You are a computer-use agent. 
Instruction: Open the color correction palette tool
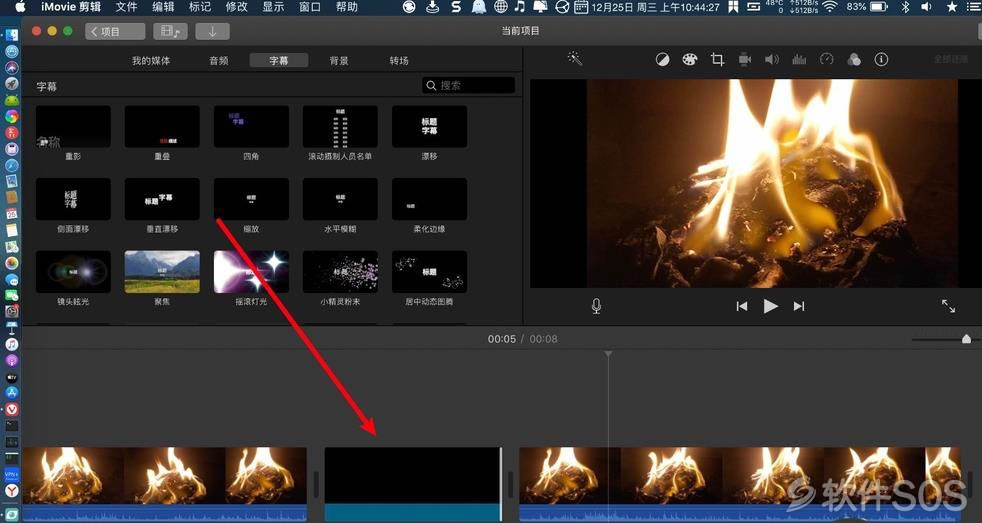(690, 60)
